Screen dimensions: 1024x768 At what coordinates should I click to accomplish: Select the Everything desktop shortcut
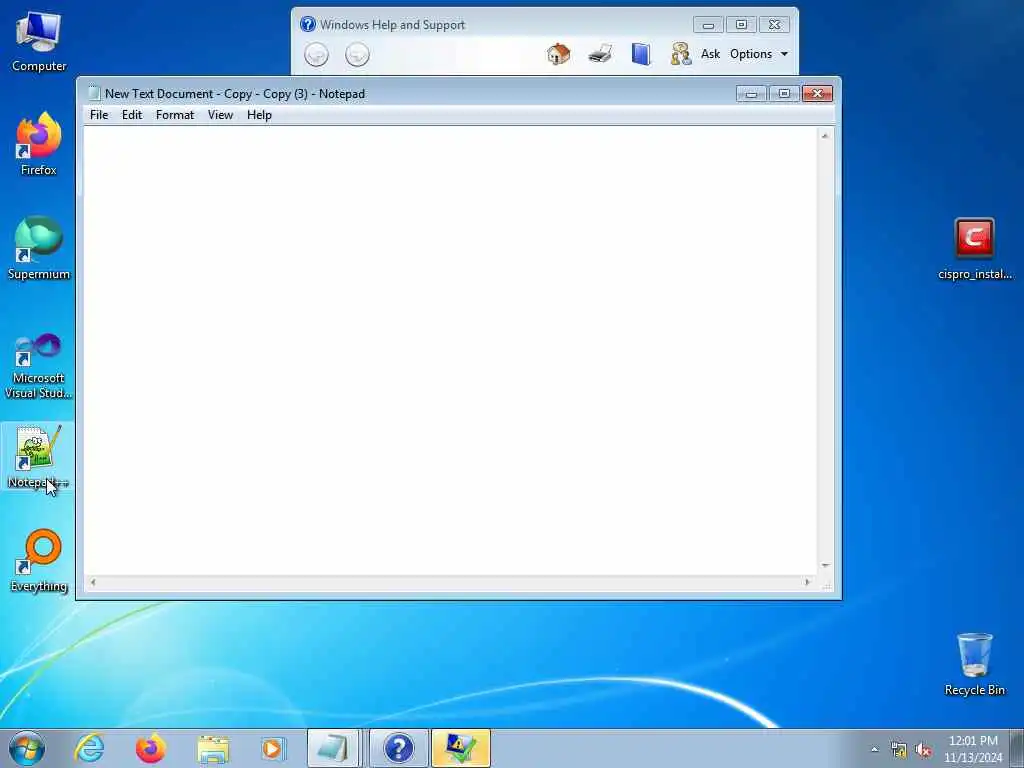39,561
